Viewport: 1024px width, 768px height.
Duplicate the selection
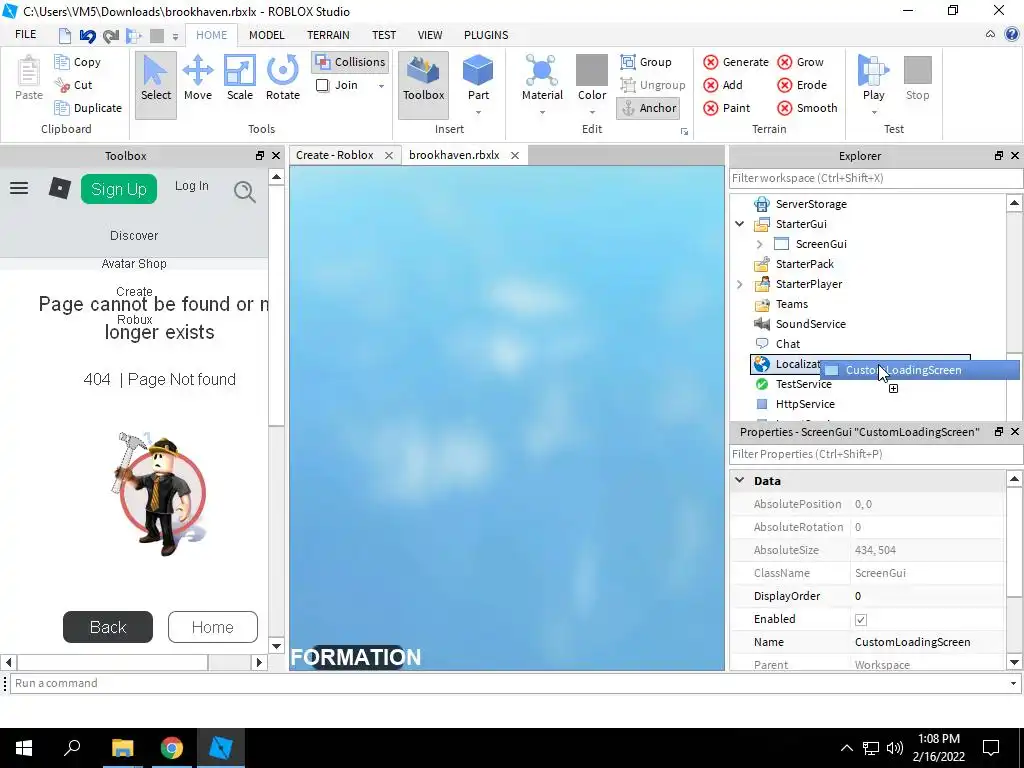[x=88, y=108]
